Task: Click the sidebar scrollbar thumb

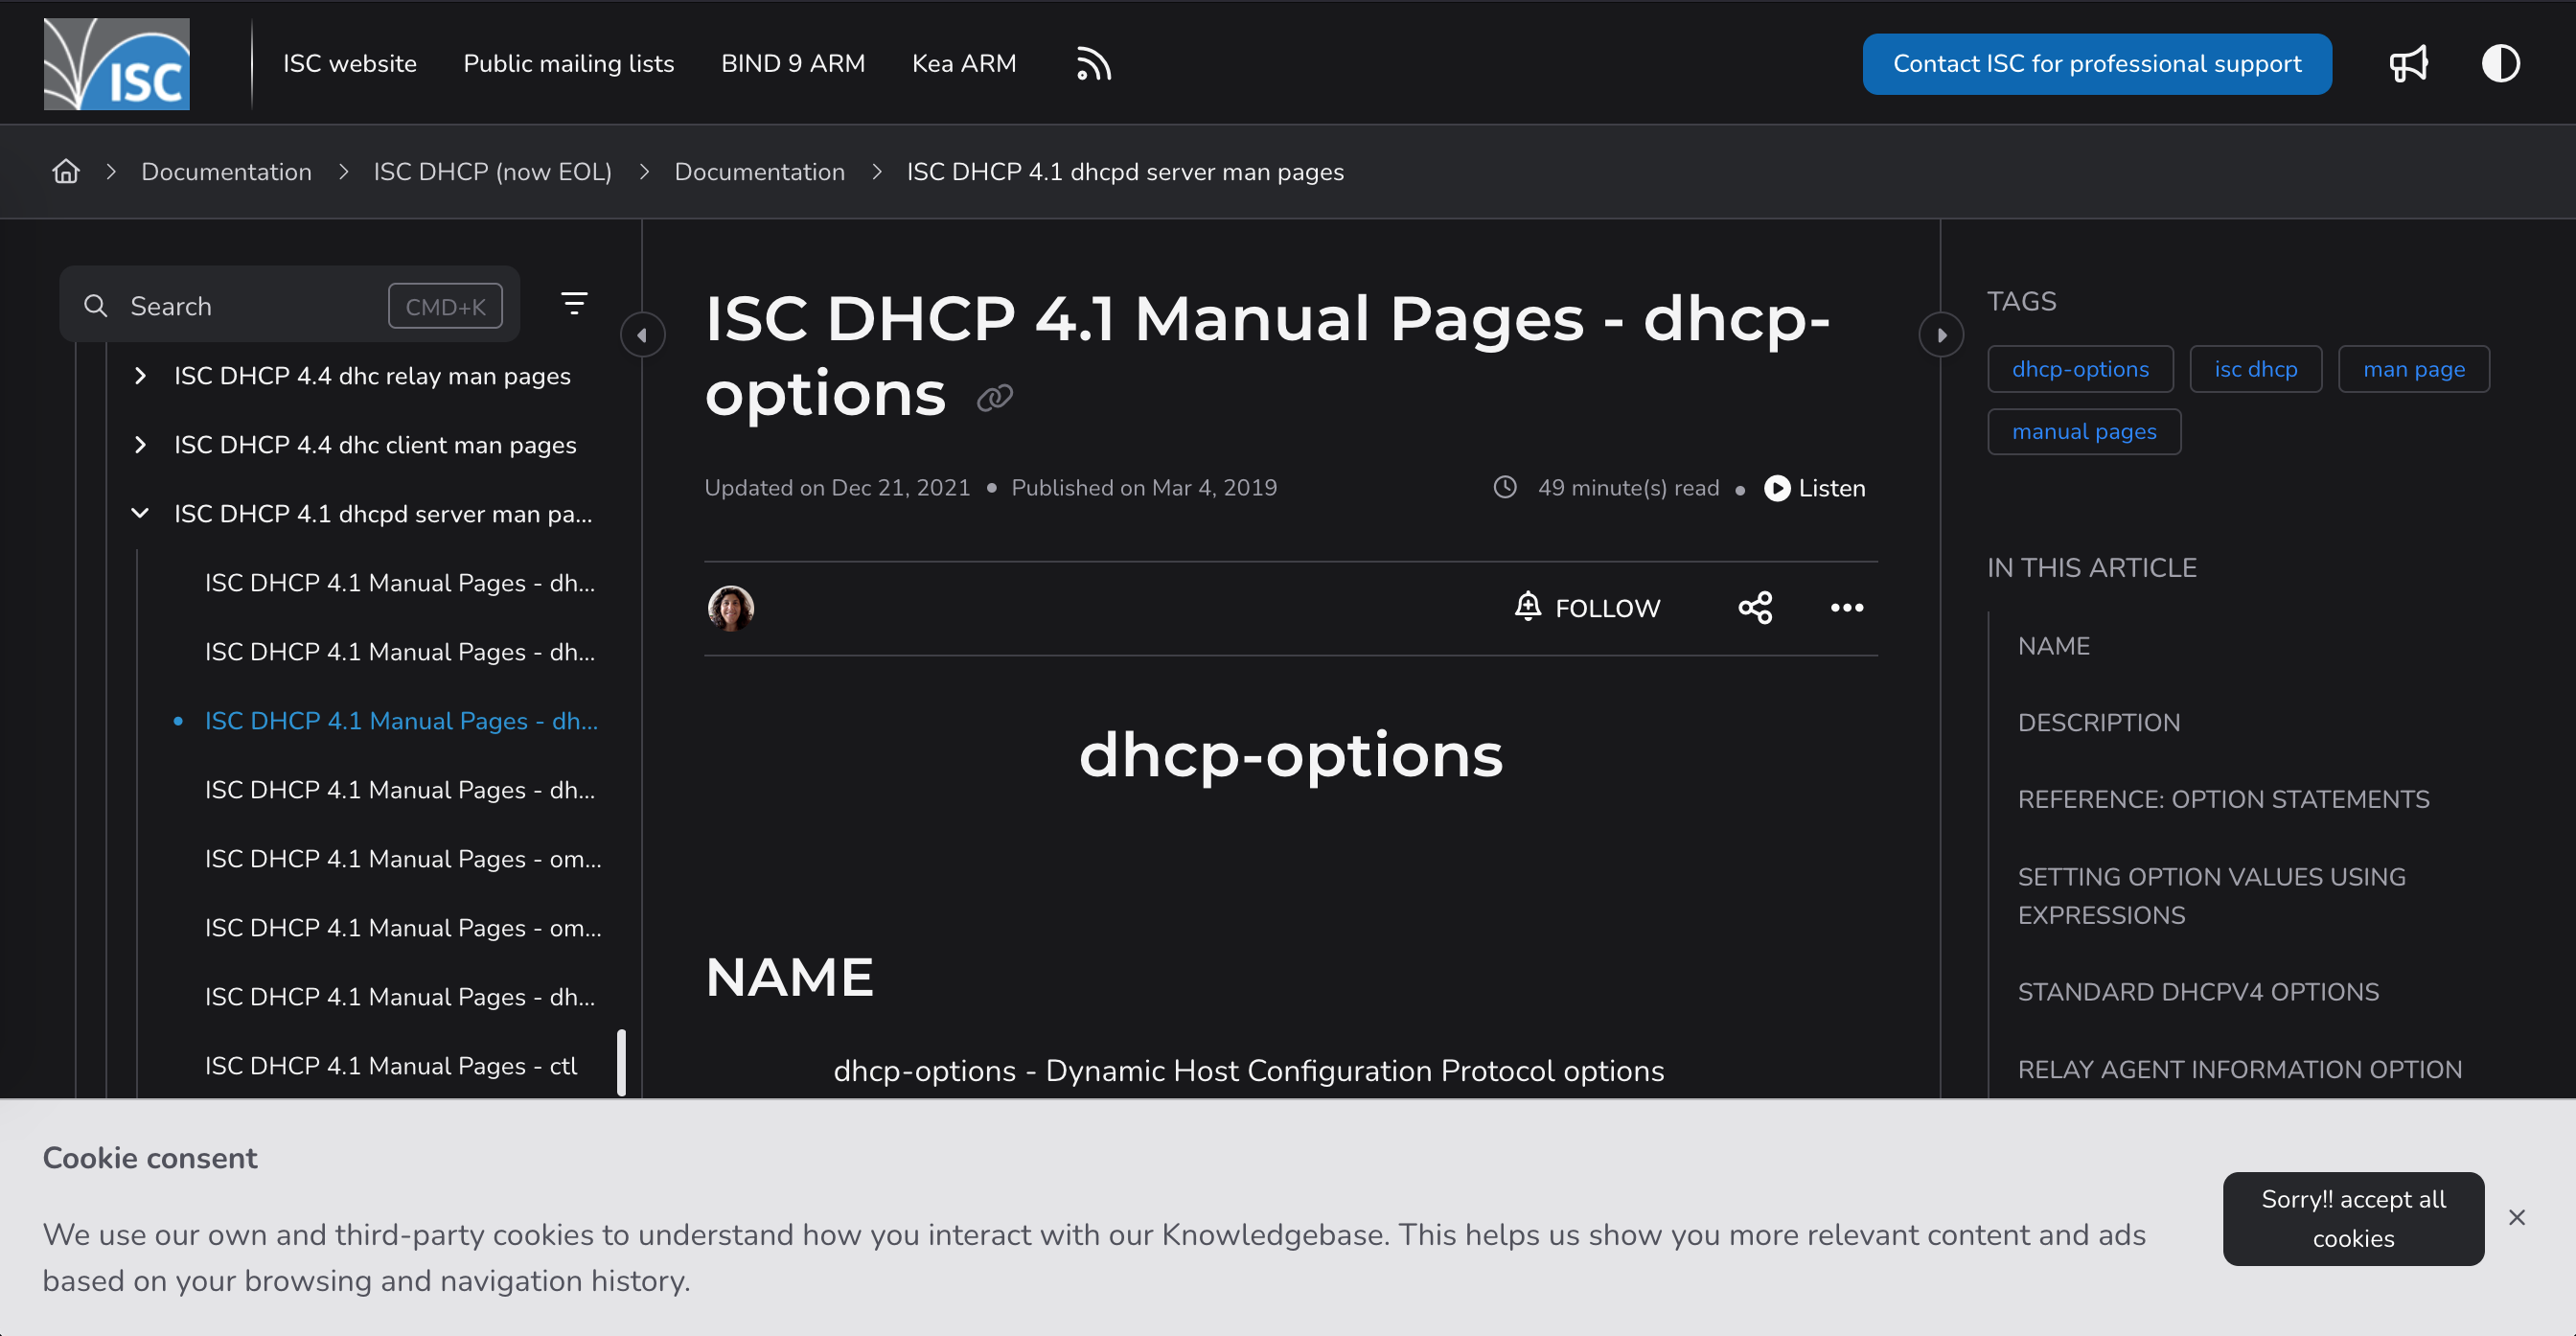Action: pyautogui.click(x=621, y=1062)
